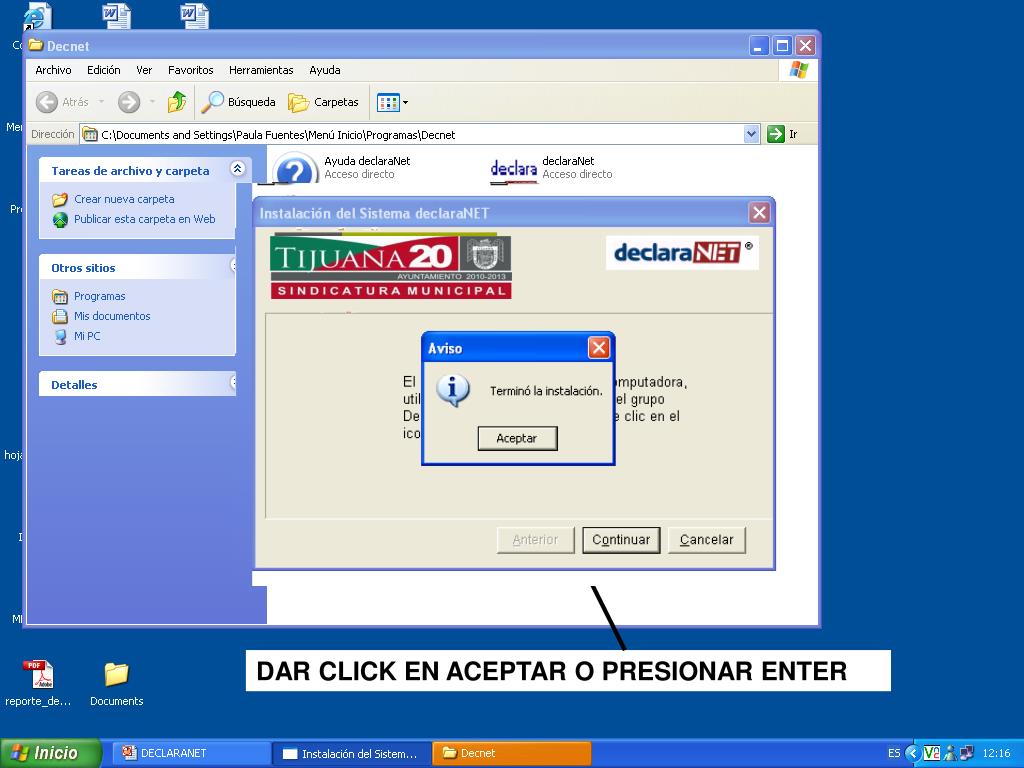Screen dimensions: 1024x768
Task: Click the disabled Anterior button
Action: (536, 540)
